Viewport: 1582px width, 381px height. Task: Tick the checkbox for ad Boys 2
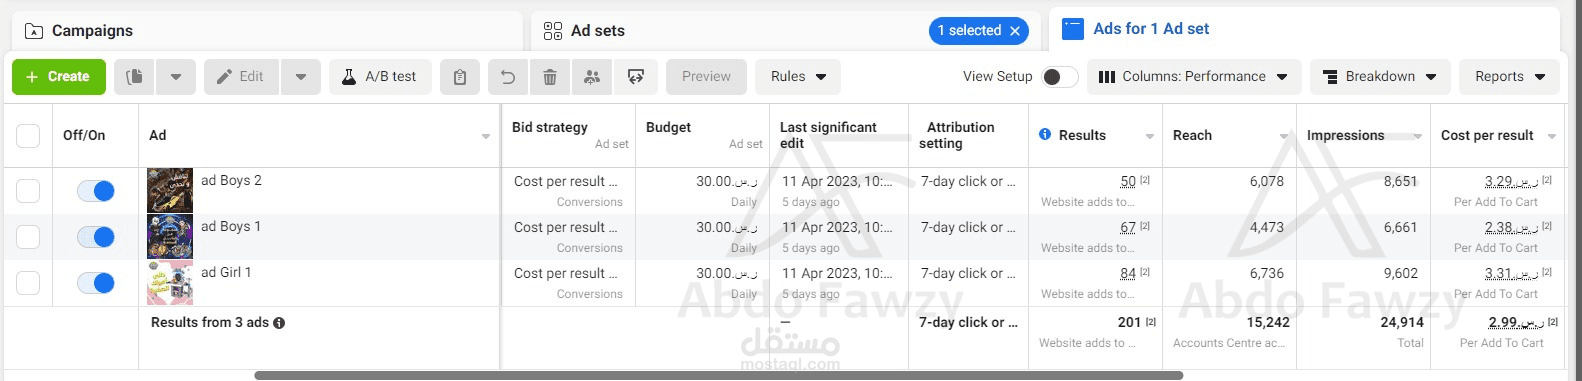[x=28, y=191]
